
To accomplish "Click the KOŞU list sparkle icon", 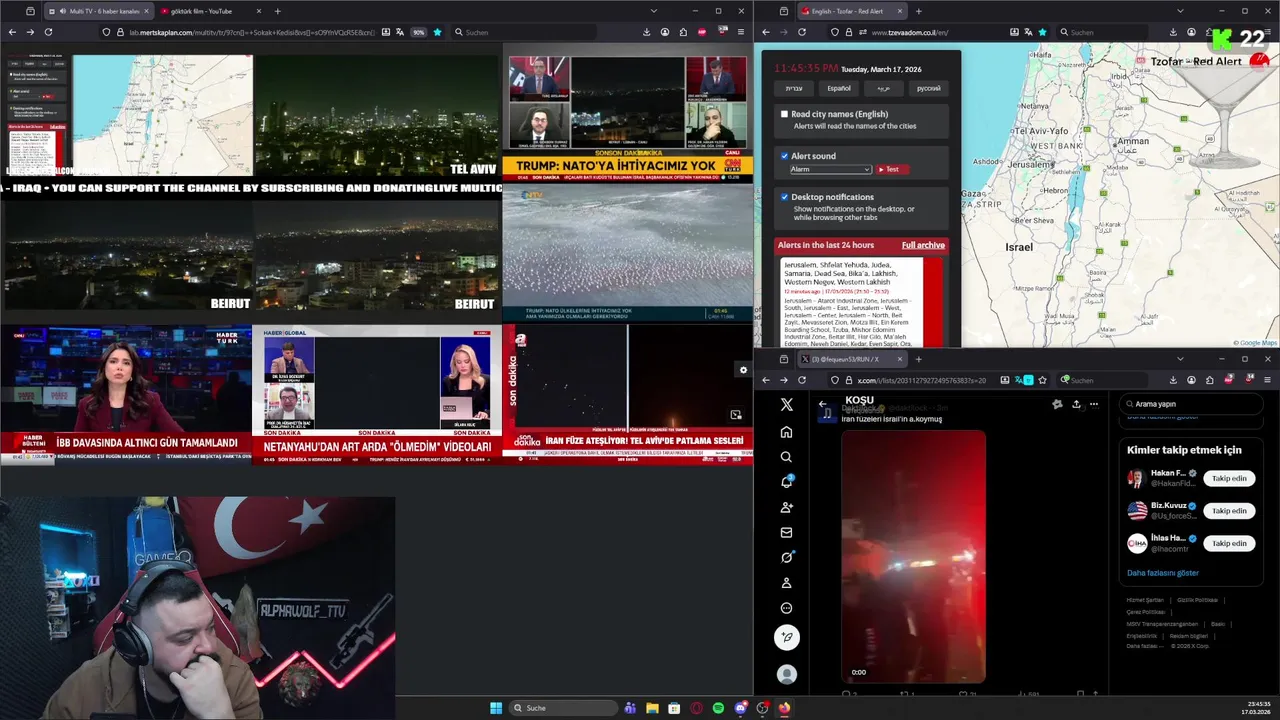I will tap(1057, 404).
